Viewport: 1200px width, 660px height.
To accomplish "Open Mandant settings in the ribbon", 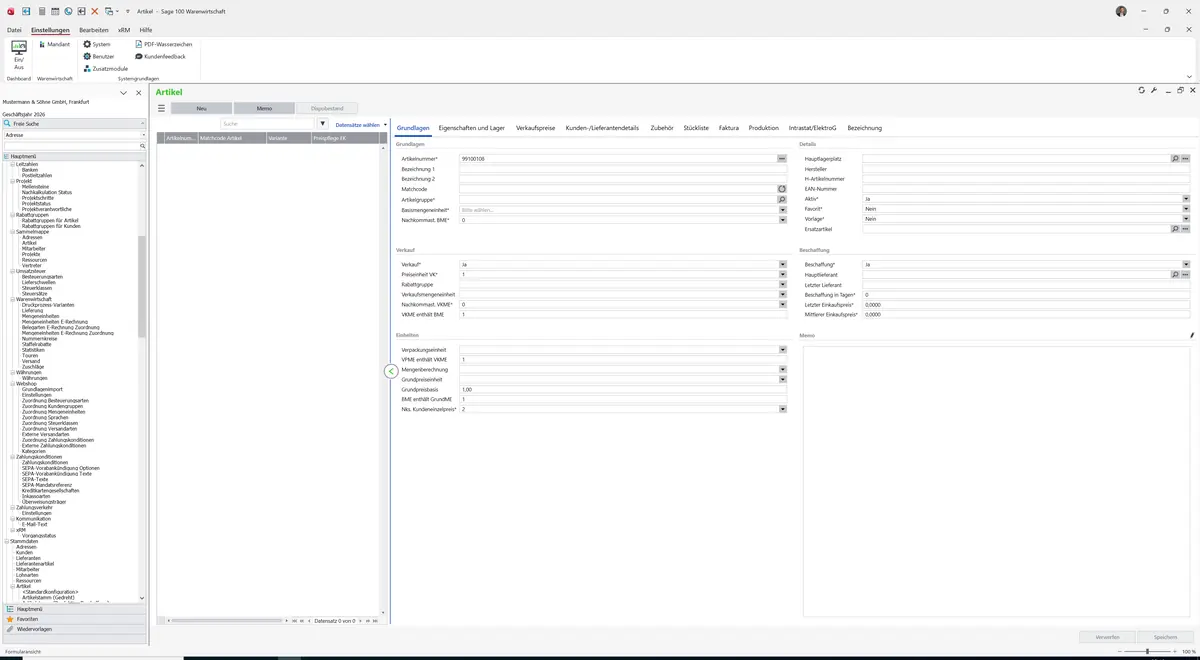I will click(54, 44).
